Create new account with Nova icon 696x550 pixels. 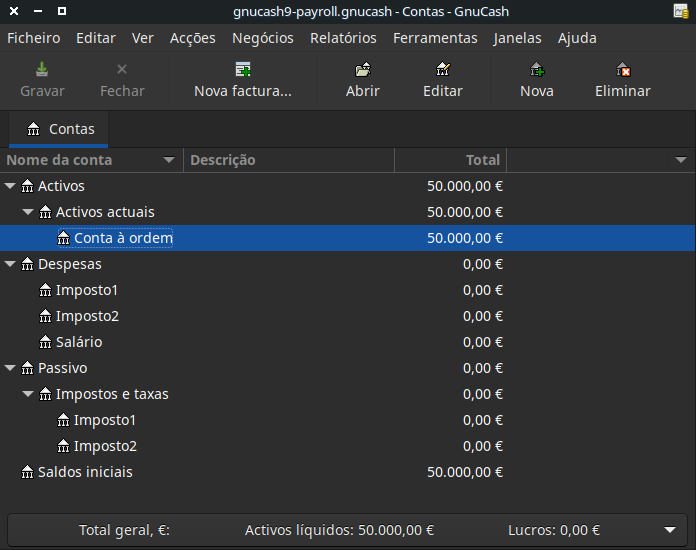tap(536, 70)
